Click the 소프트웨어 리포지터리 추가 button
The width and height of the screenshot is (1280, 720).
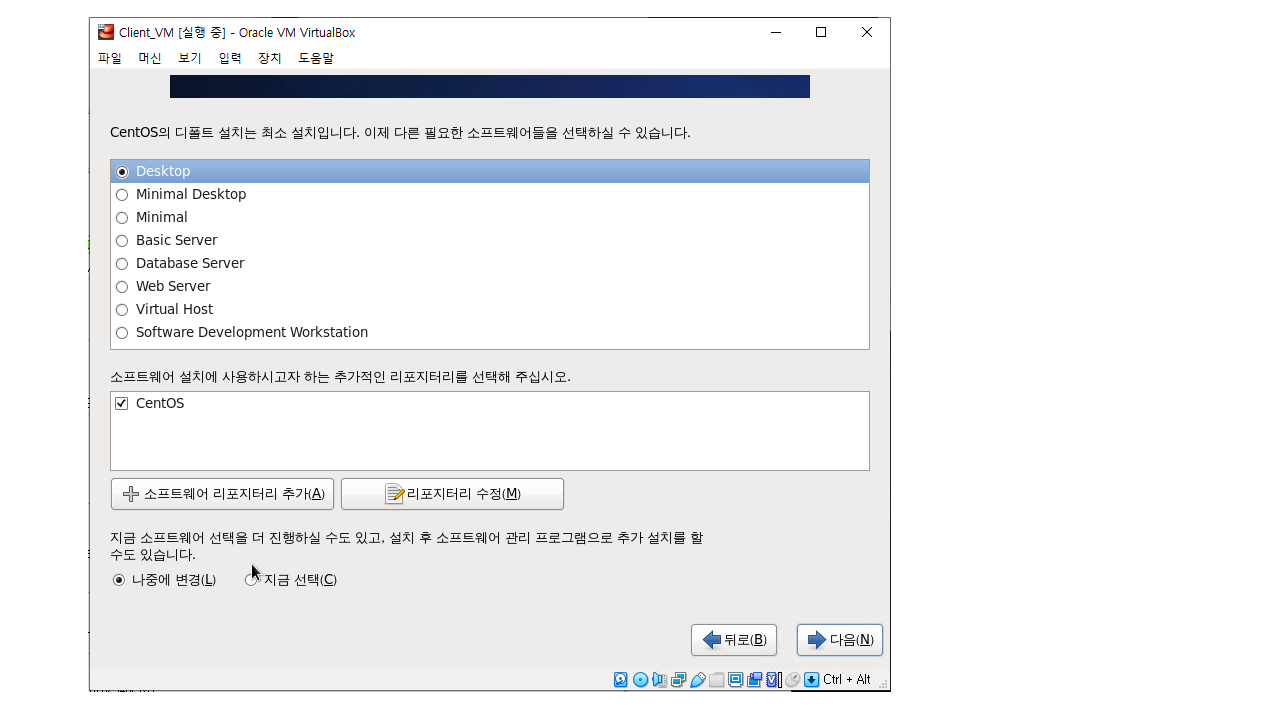pyautogui.click(x=222, y=494)
